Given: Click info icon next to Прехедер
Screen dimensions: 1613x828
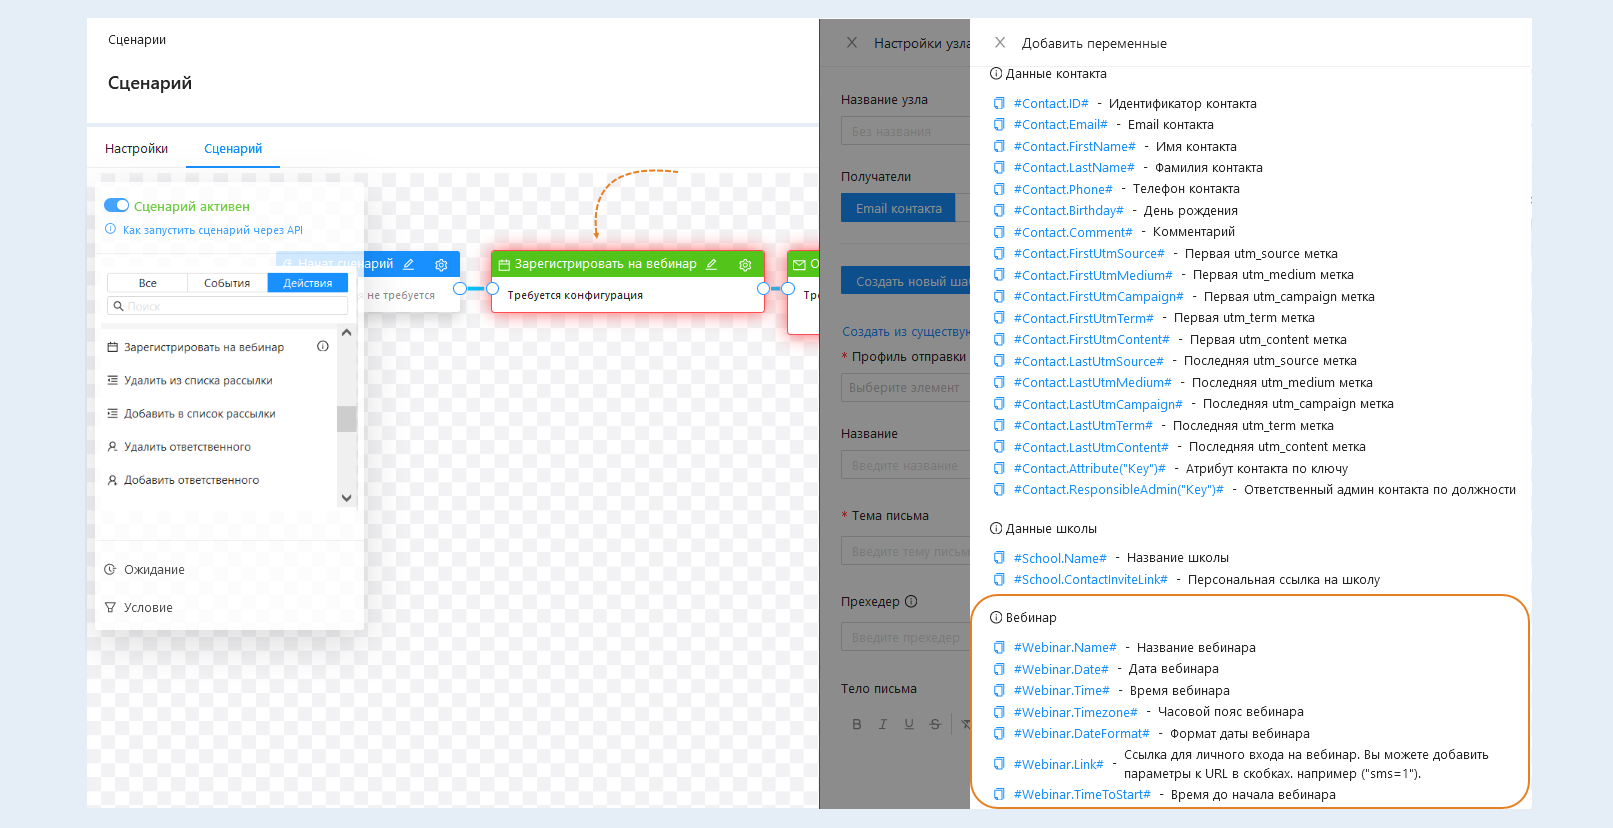Looking at the screenshot, I should tap(911, 602).
